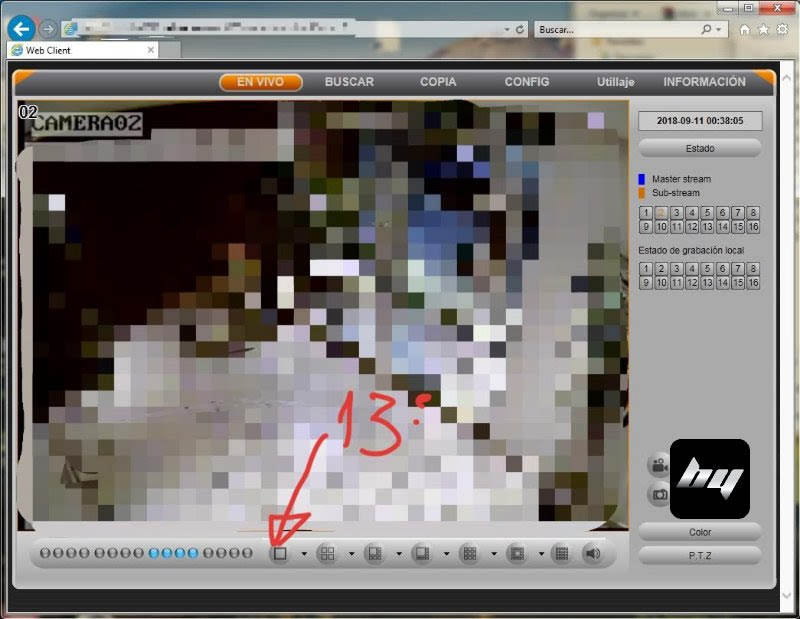800x619 pixels.
Task: Open nine-window layout dropdown arrow
Action: pos(493,554)
